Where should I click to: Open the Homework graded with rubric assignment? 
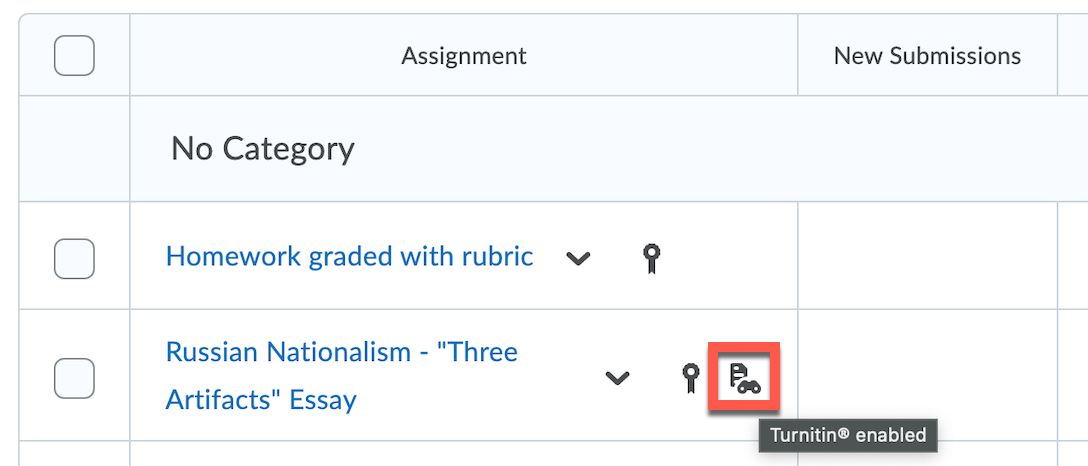click(x=349, y=257)
